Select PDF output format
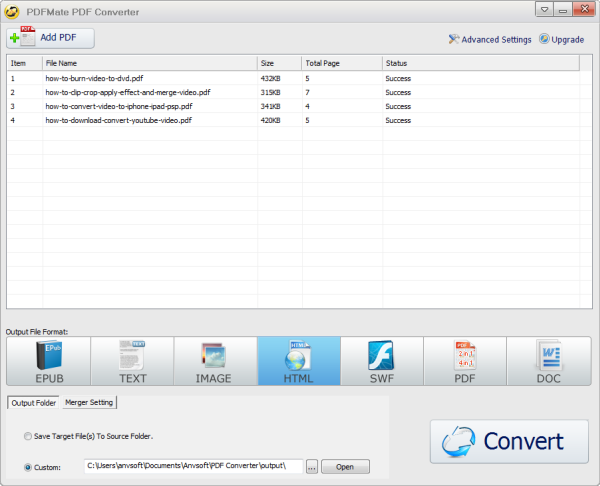Image resolution: width=600 pixels, height=486 pixels. [x=465, y=361]
